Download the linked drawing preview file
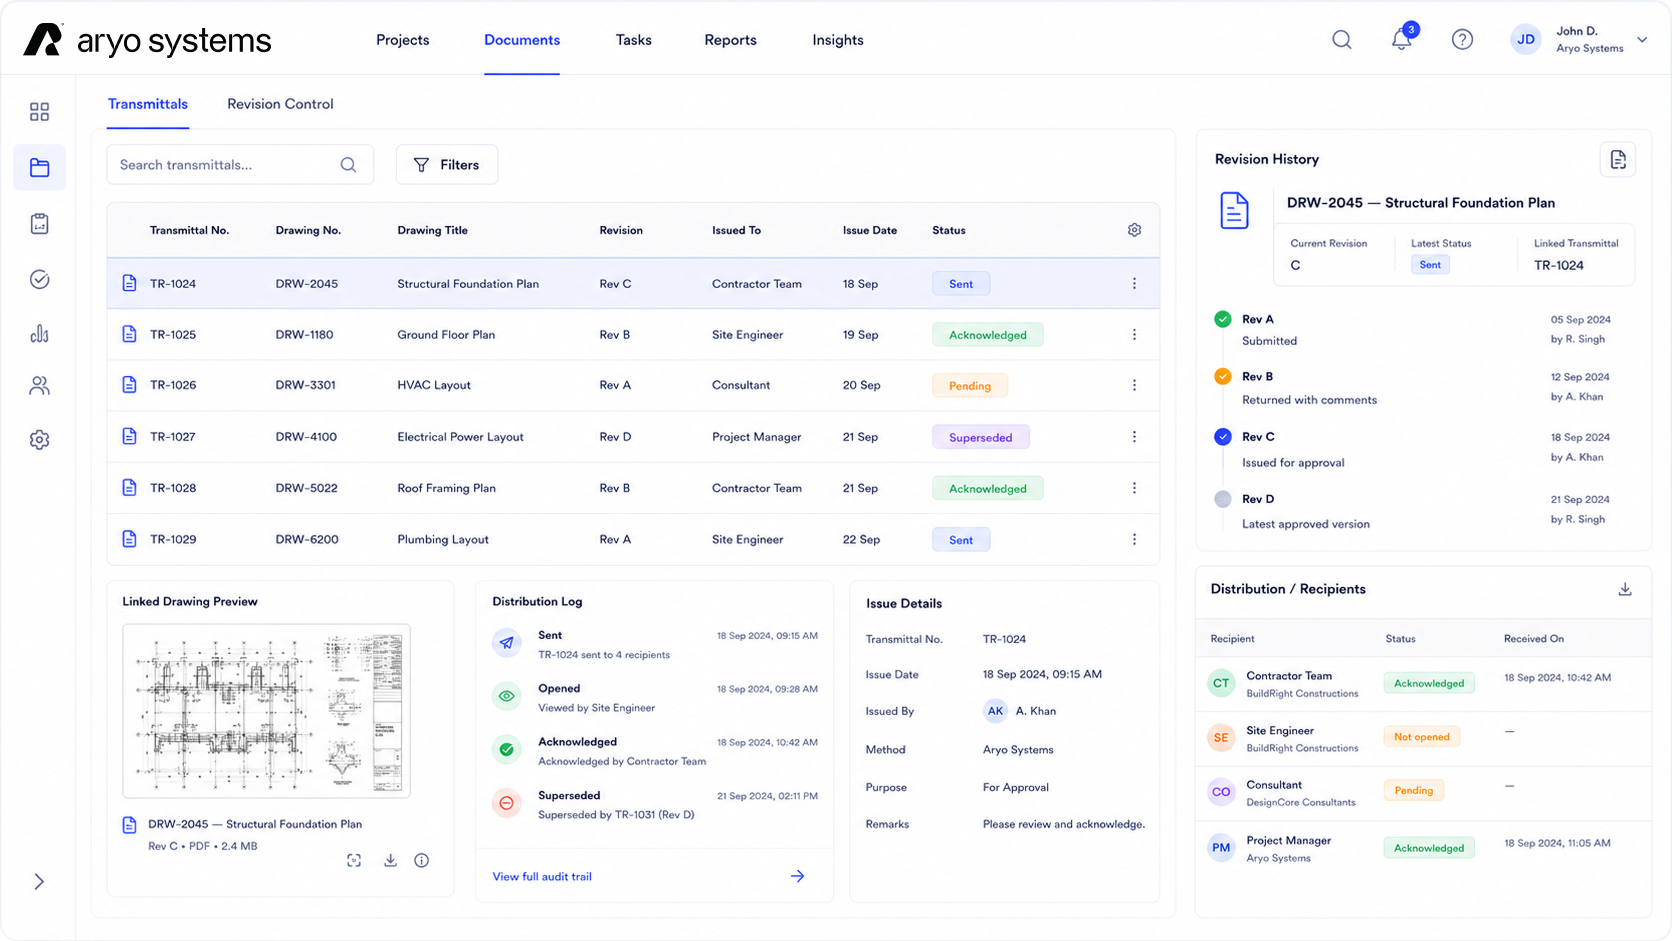Screen dimensions: 1672x941 click(390, 860)
